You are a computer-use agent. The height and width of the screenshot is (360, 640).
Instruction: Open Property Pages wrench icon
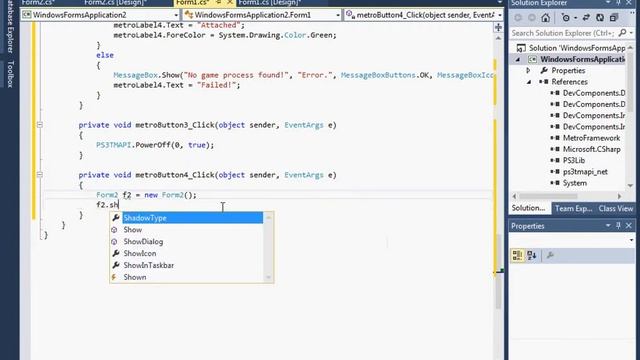[x=550, y=256]
